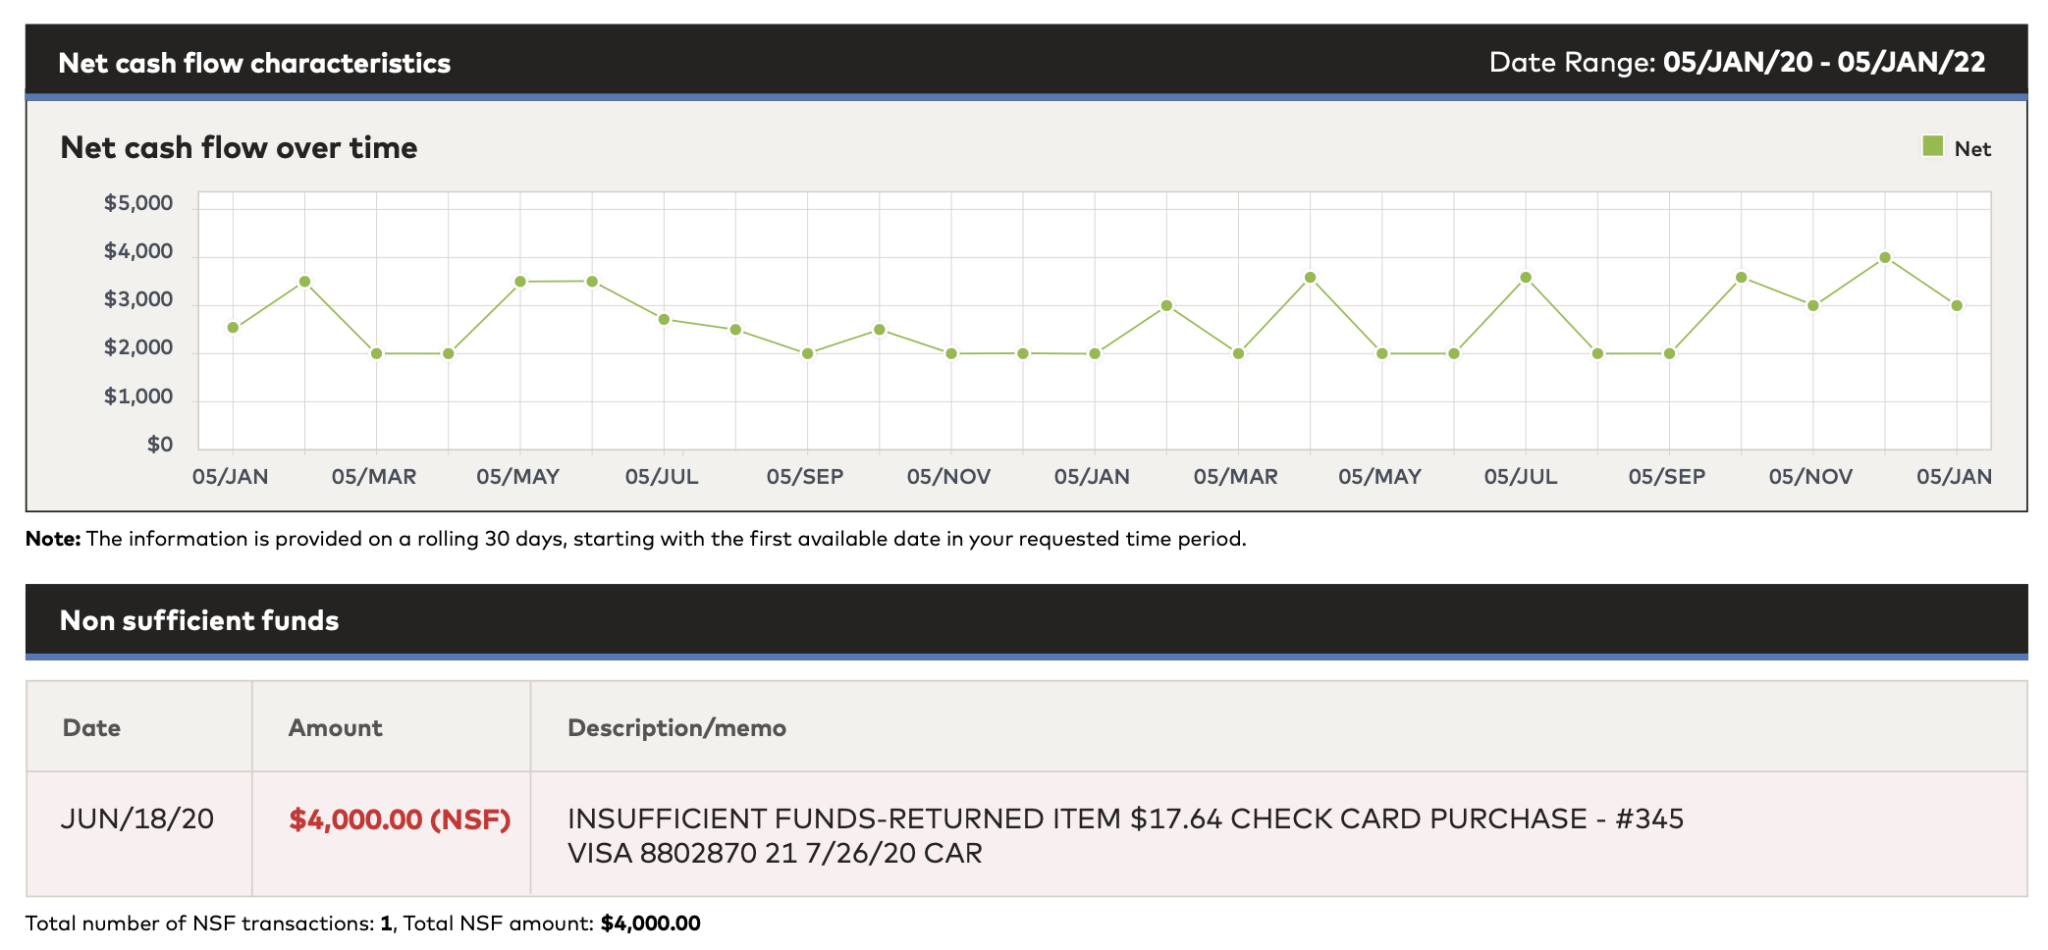The height and width of the screenshot is (950, 2048).
Task: Click the red $4,000.00 (NSF) amount
Action: point(399,820)
